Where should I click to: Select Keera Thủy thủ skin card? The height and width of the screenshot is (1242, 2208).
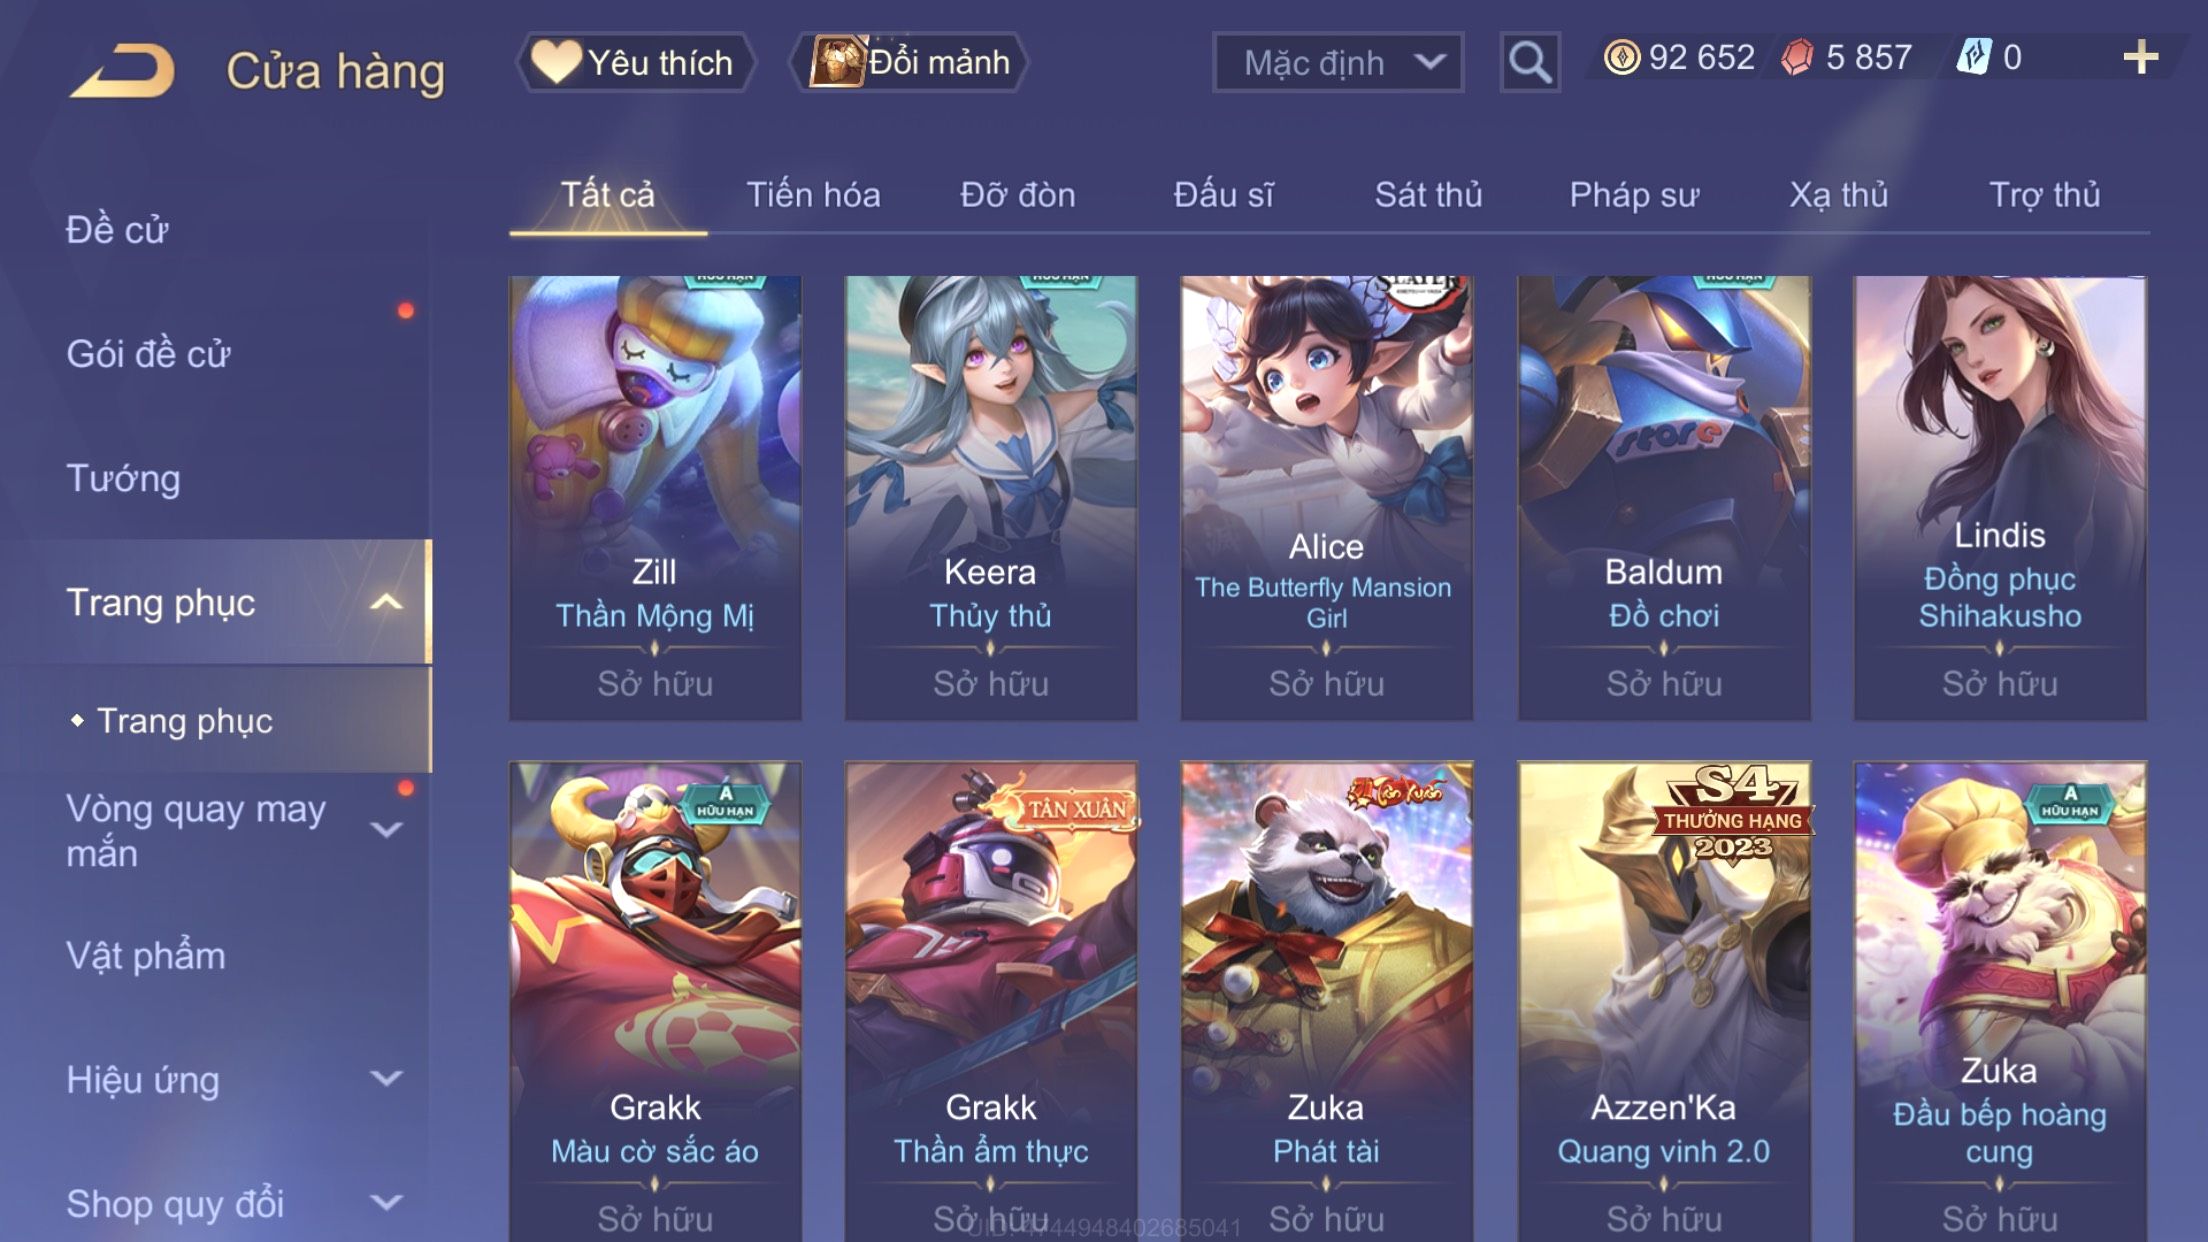[990, 498]
